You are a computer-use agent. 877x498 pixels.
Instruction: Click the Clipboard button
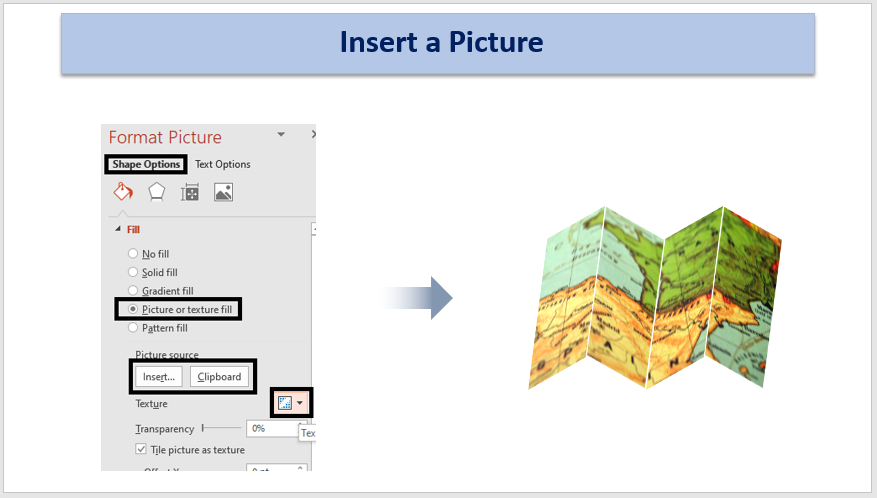tap(219, 377)
